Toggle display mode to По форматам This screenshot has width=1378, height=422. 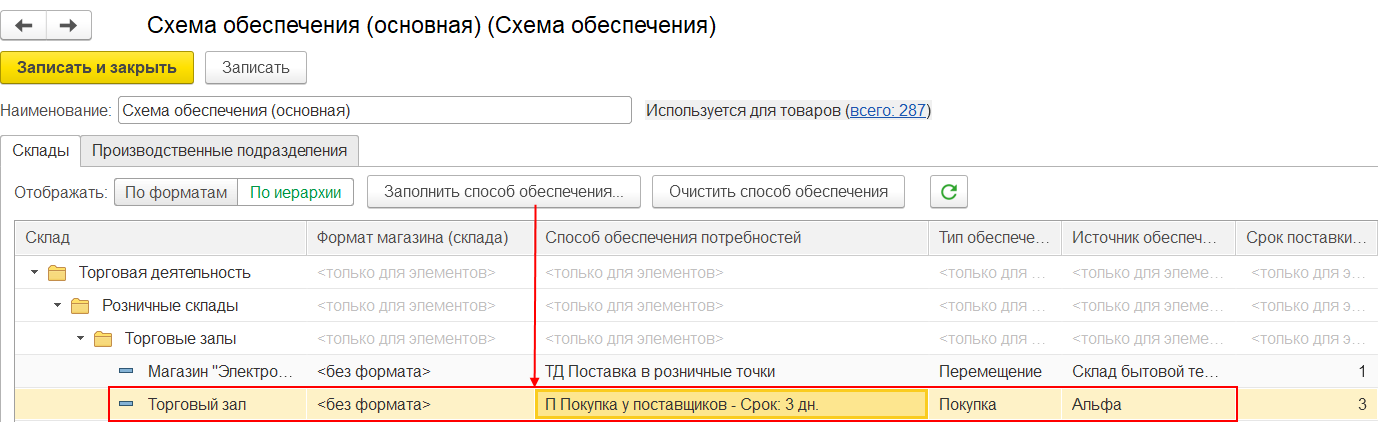(x=175, y=192)
